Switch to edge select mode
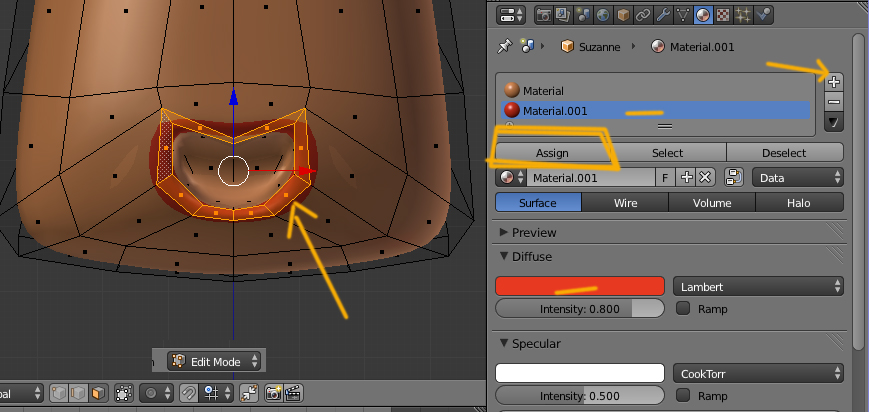The height and width of the screenshot is (412, 869). pos(78,394)
